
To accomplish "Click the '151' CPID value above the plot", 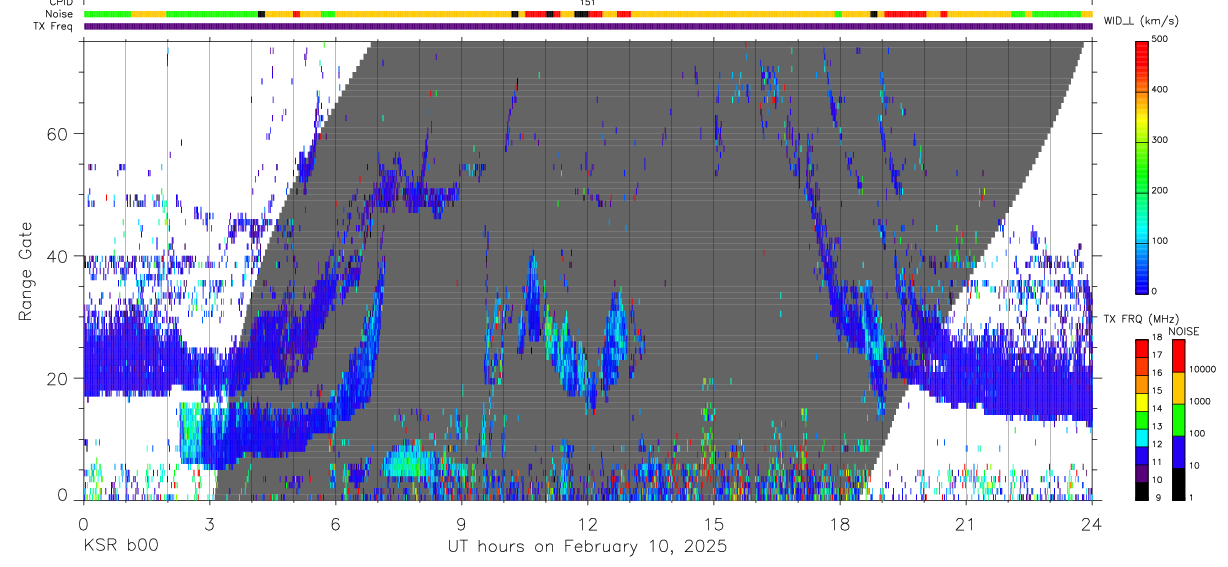I will [587, 3].
